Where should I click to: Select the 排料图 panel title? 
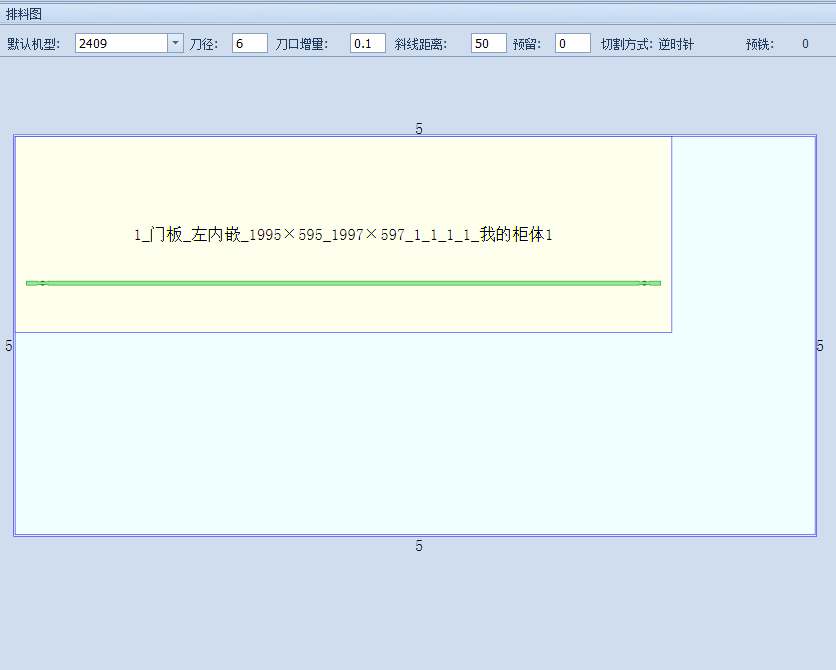click(24, 14)
